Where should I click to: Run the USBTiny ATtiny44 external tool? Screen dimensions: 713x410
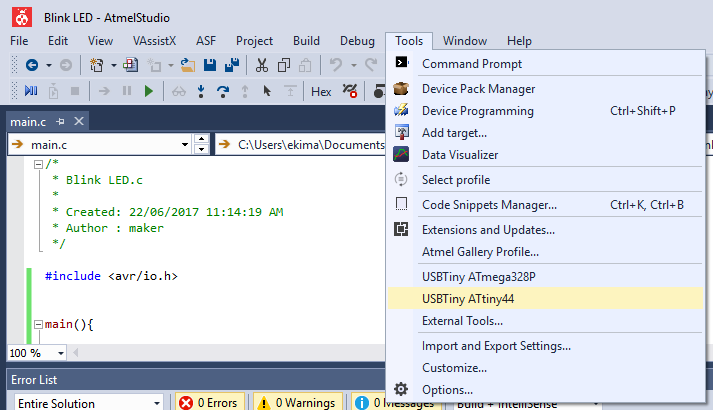pos(545,299)
